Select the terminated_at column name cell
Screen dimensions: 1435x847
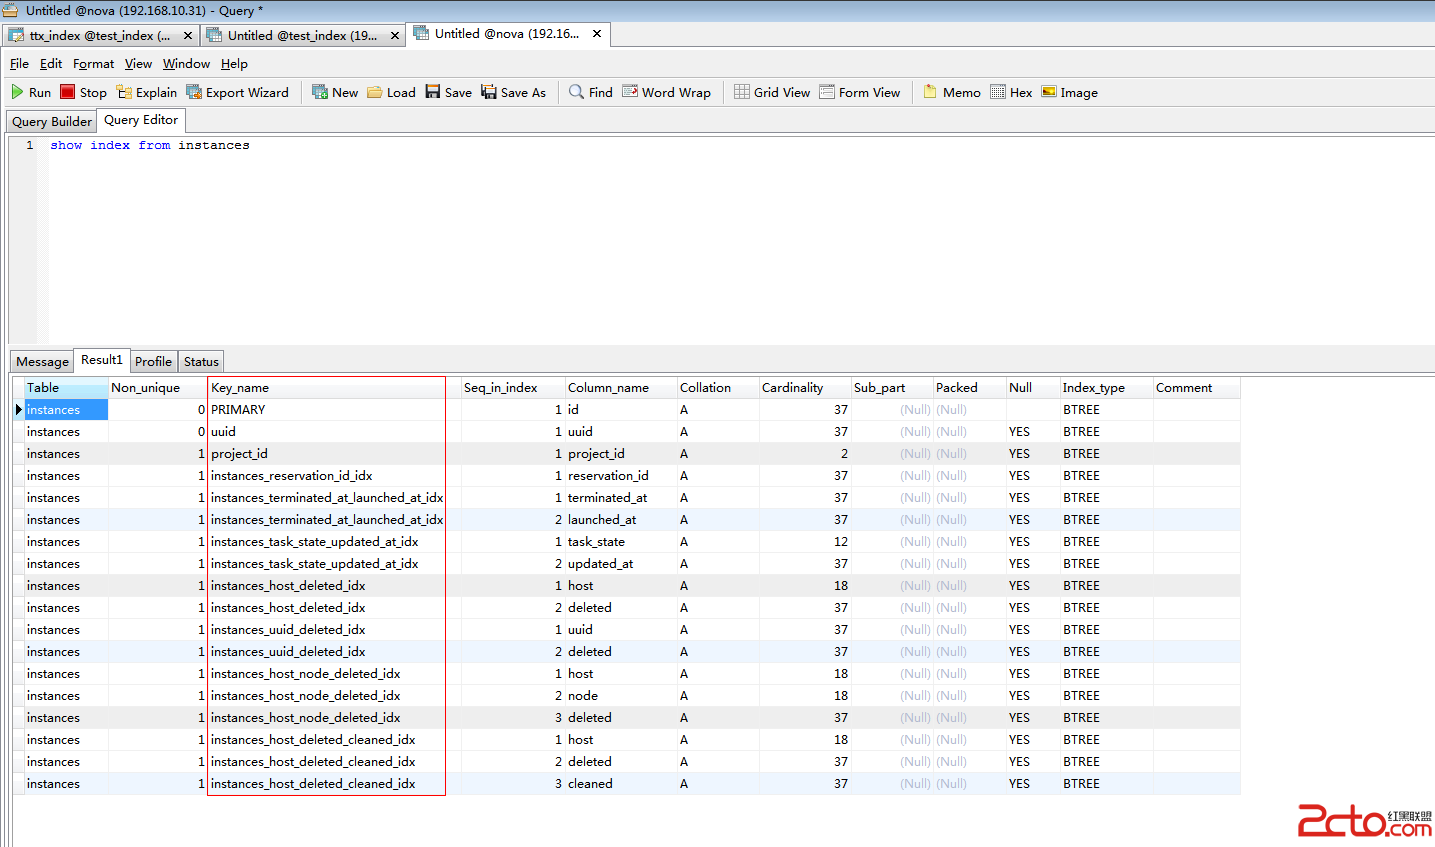click(x=621, y=497)
